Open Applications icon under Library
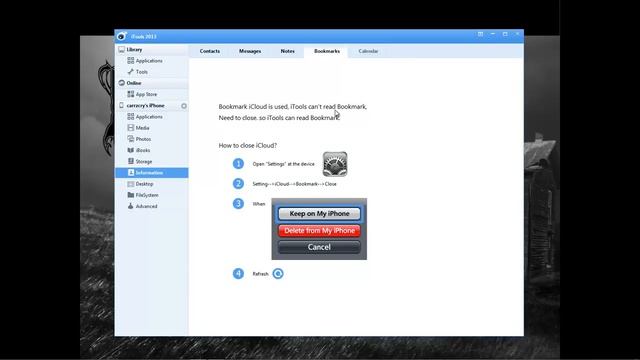Viewport: 640px width, 360px height. 131,60
